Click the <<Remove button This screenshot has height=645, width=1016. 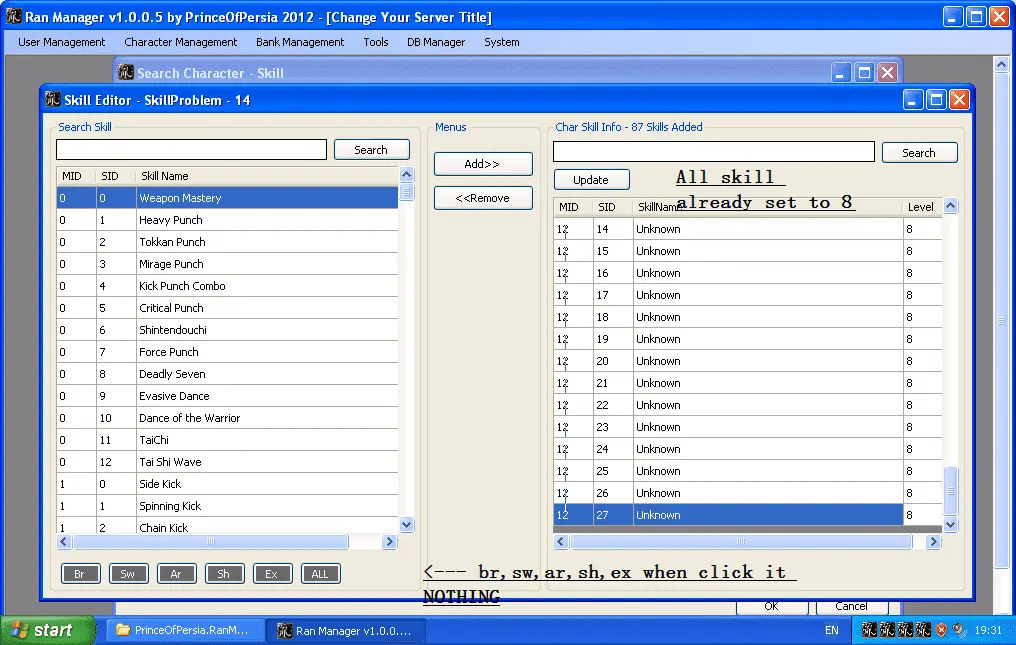483,198
